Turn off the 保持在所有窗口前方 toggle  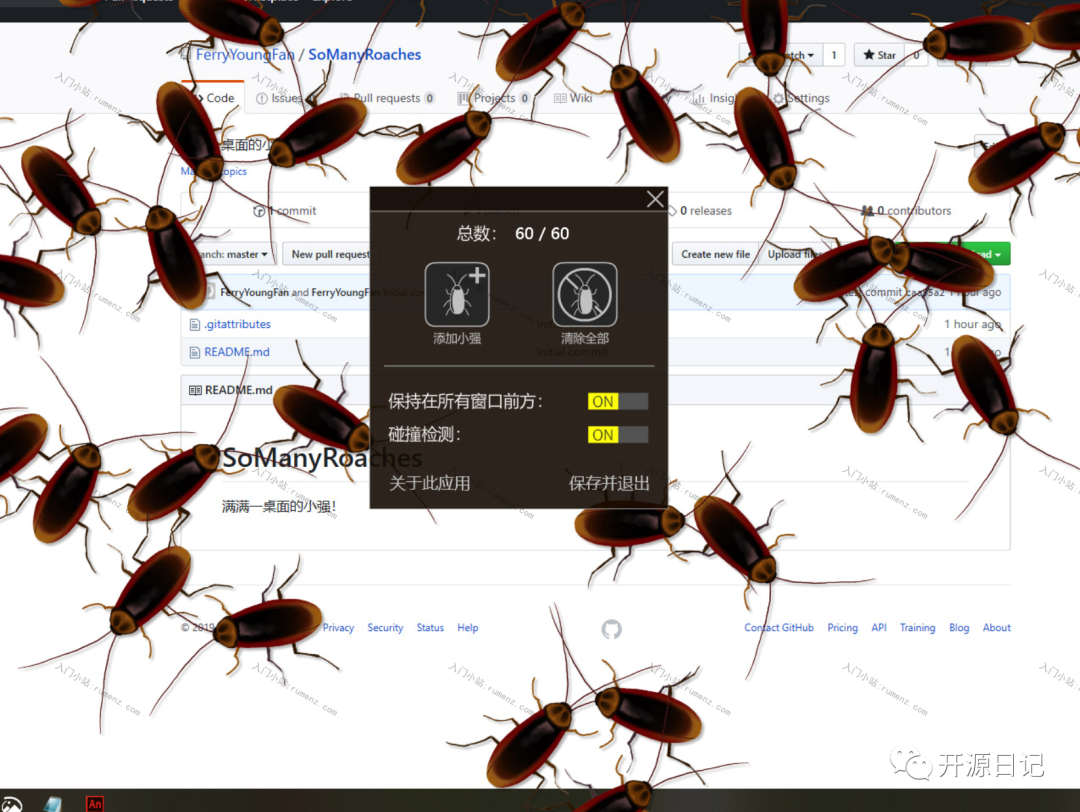[617, 401]
